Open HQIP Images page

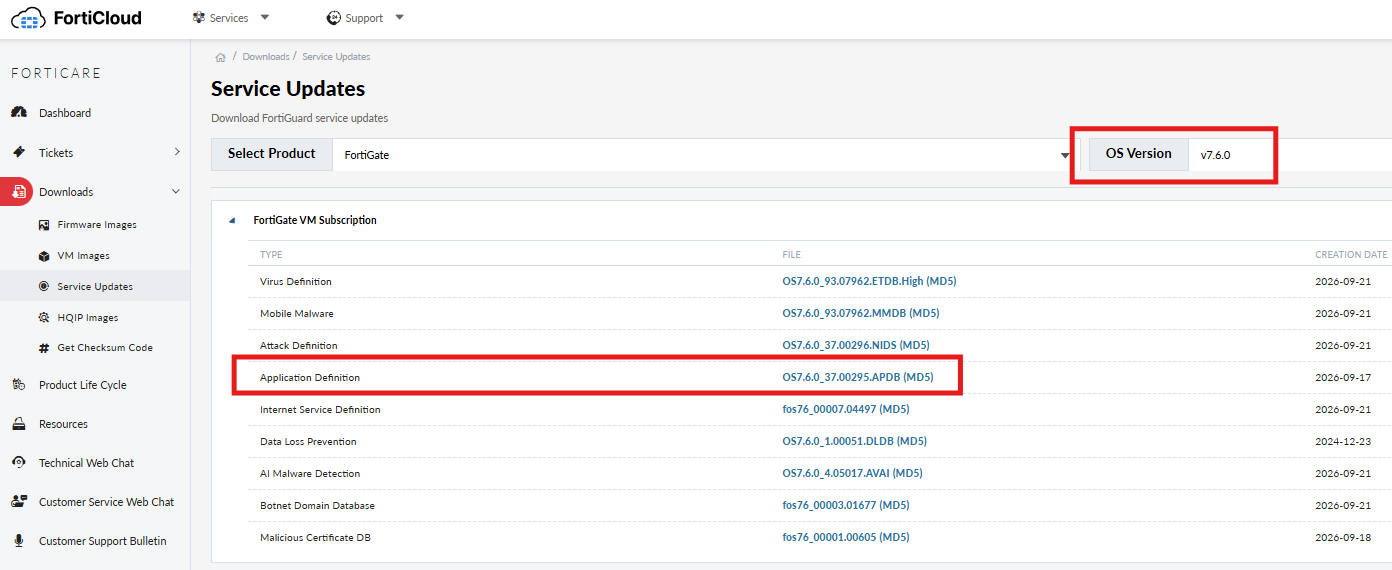point(88,318)
